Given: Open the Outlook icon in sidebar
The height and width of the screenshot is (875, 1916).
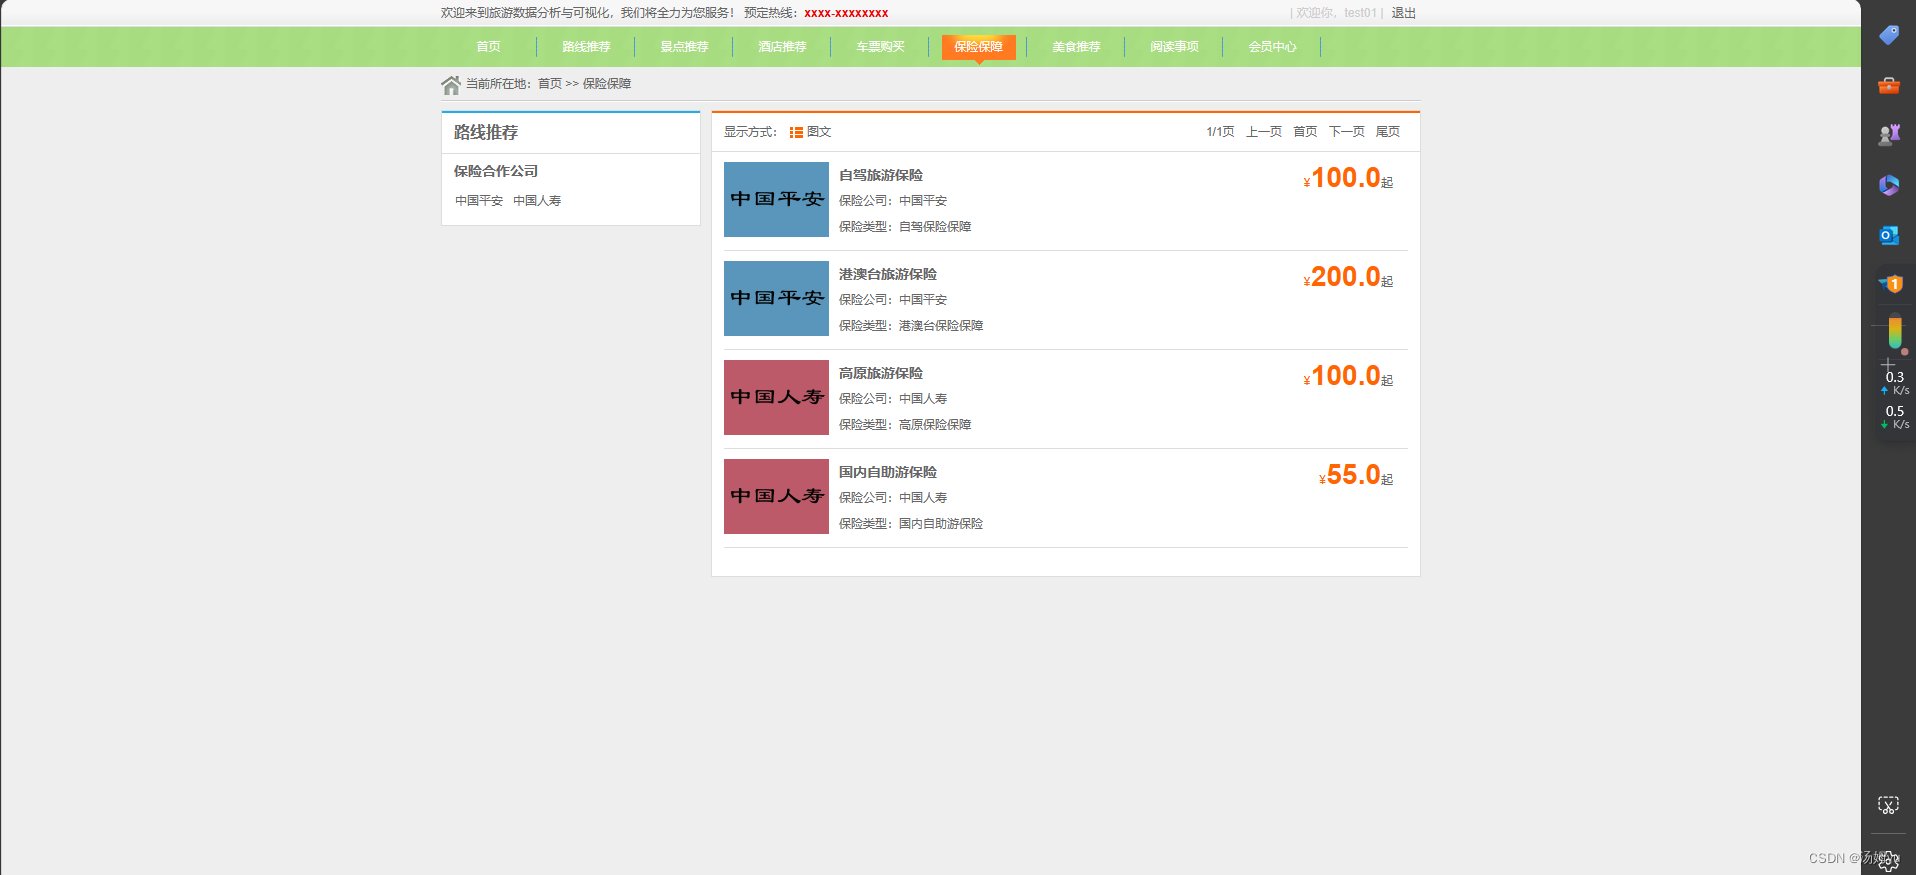Looking at the screenshot, I should pyautogui.click(x=1889, y=235).
